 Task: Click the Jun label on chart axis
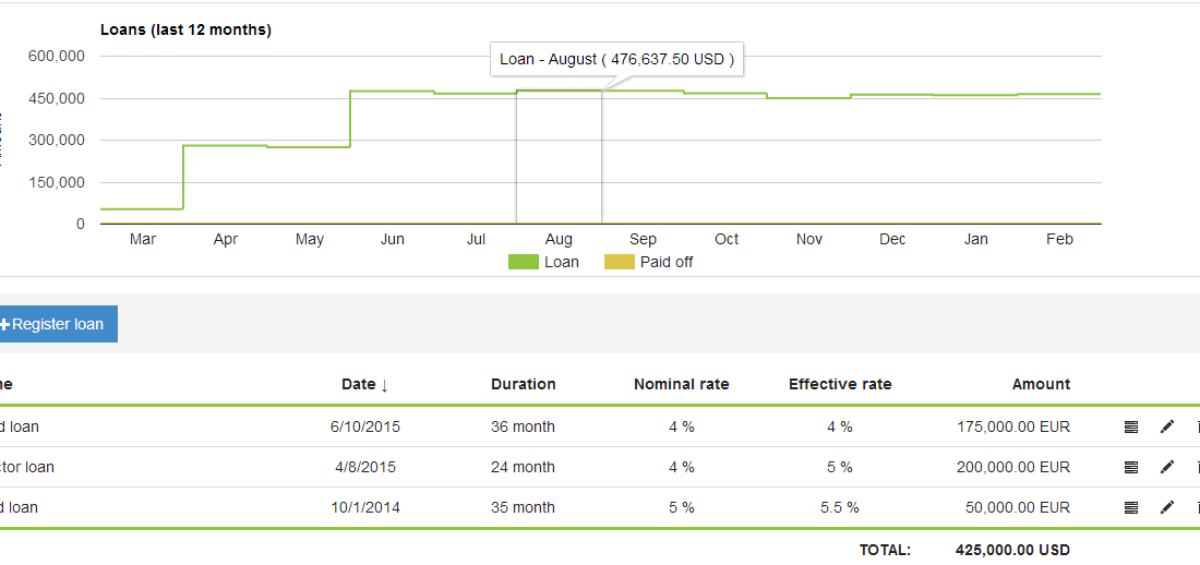click(x=393, y=239)
